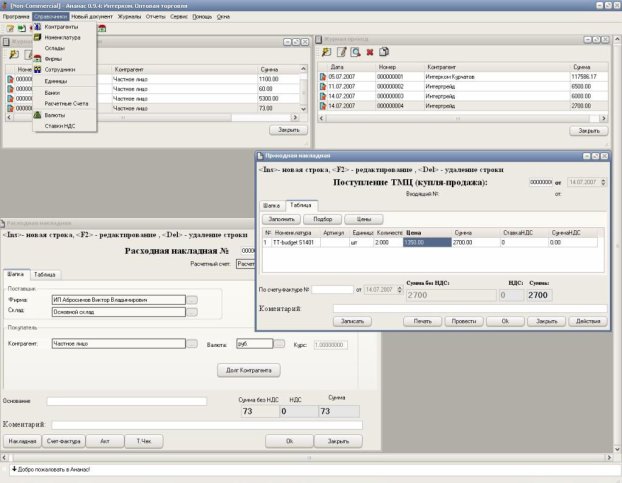
Task: Click Счет-фактура button
Action: (x=63, y=441)
